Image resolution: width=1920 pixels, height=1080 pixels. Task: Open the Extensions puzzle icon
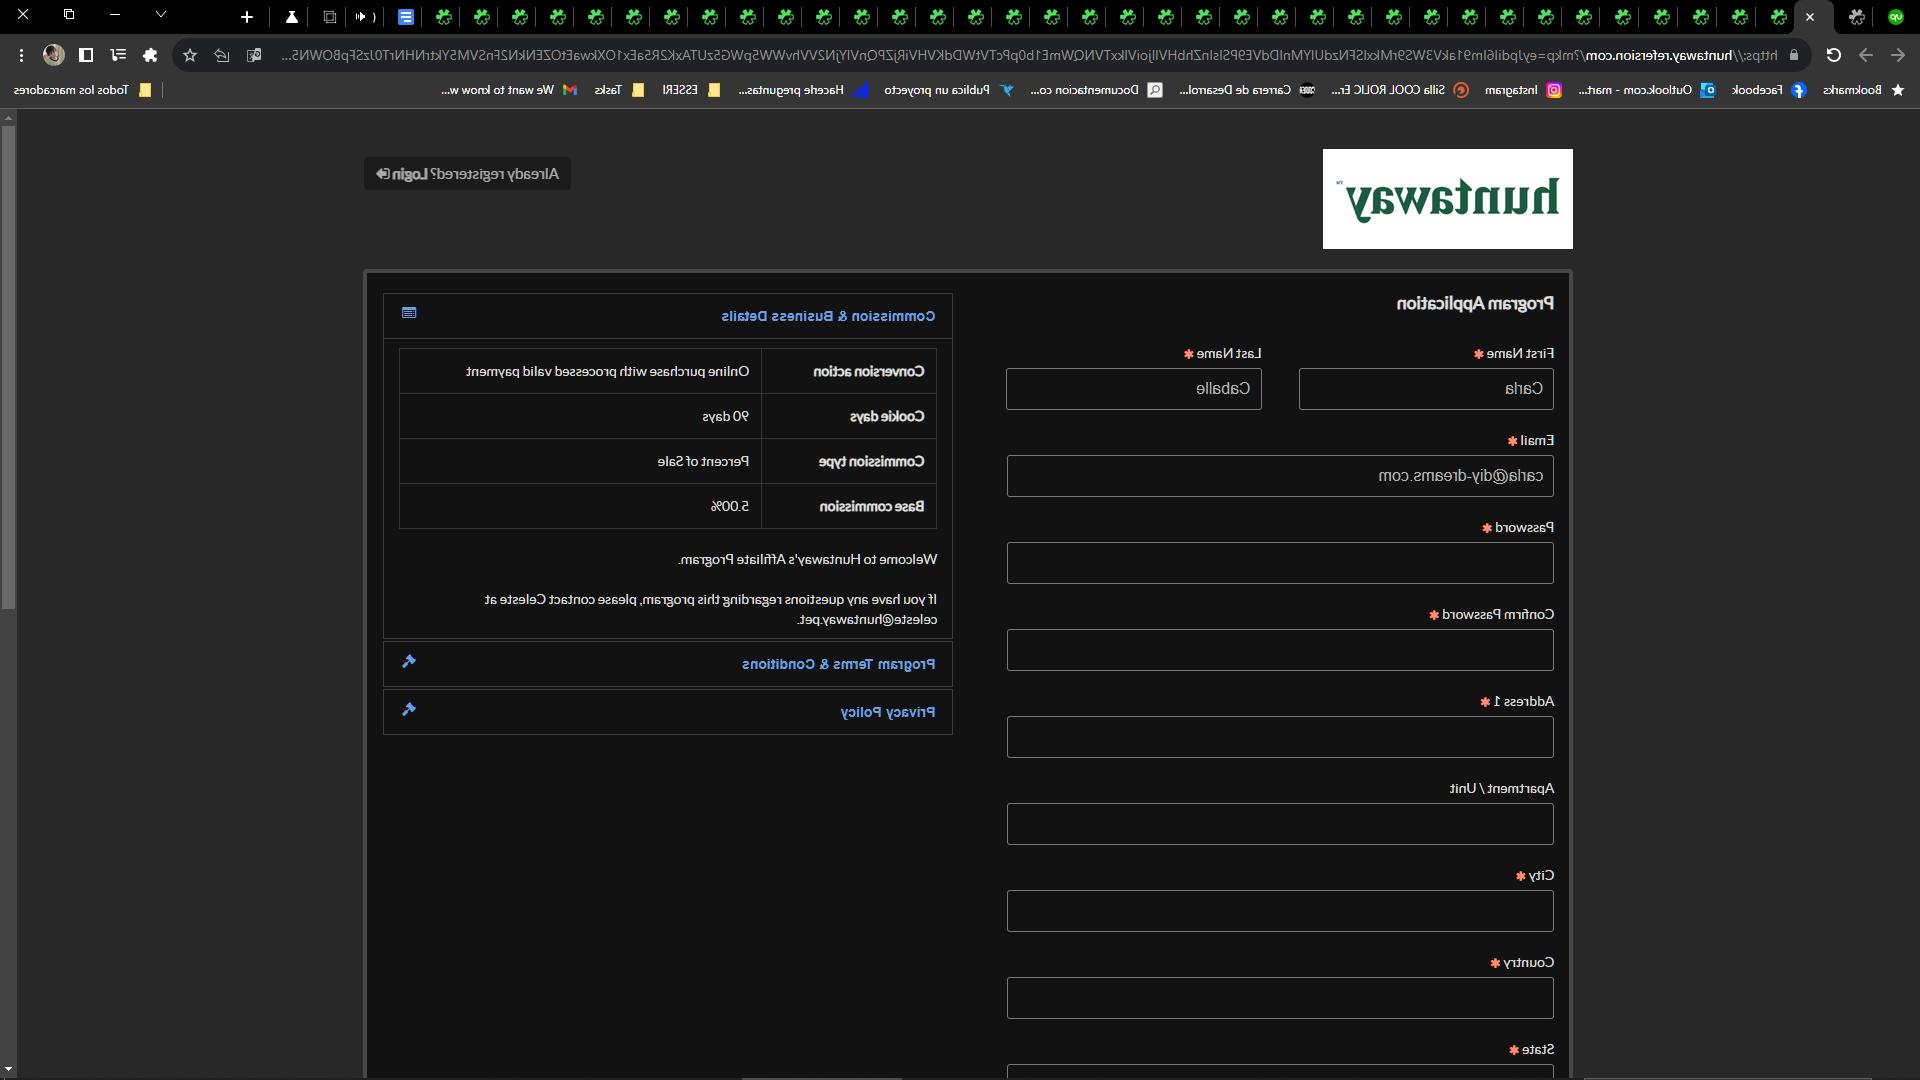[x=150, y=55]
